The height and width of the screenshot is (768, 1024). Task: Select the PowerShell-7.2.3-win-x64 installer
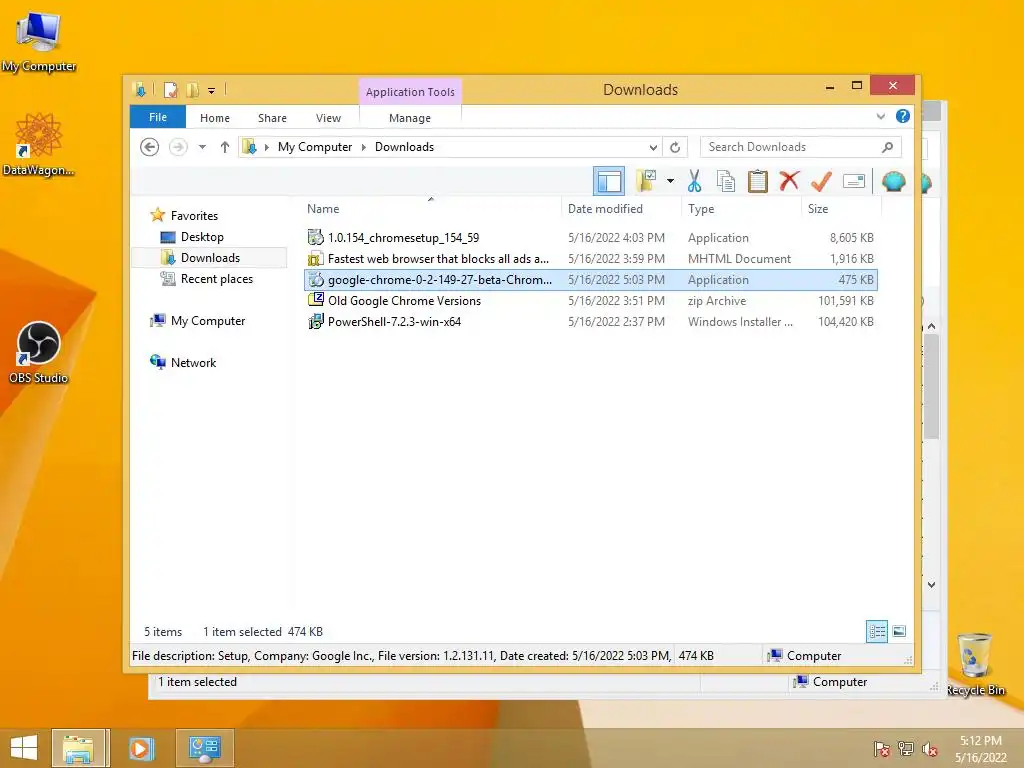(x=591, y=321)
